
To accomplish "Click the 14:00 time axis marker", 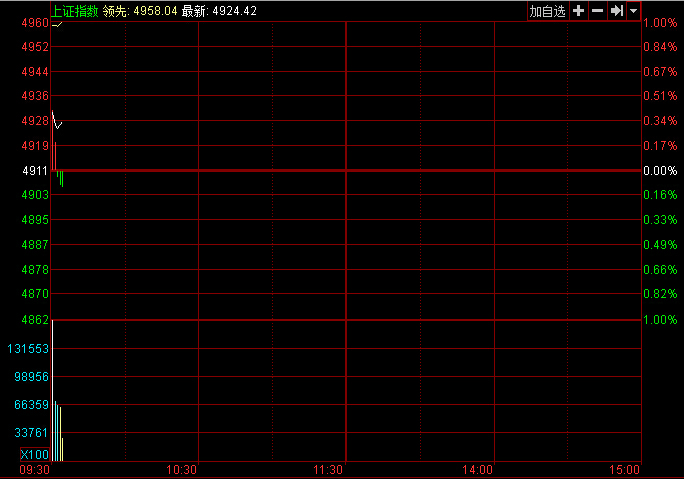I will [478, 469].
